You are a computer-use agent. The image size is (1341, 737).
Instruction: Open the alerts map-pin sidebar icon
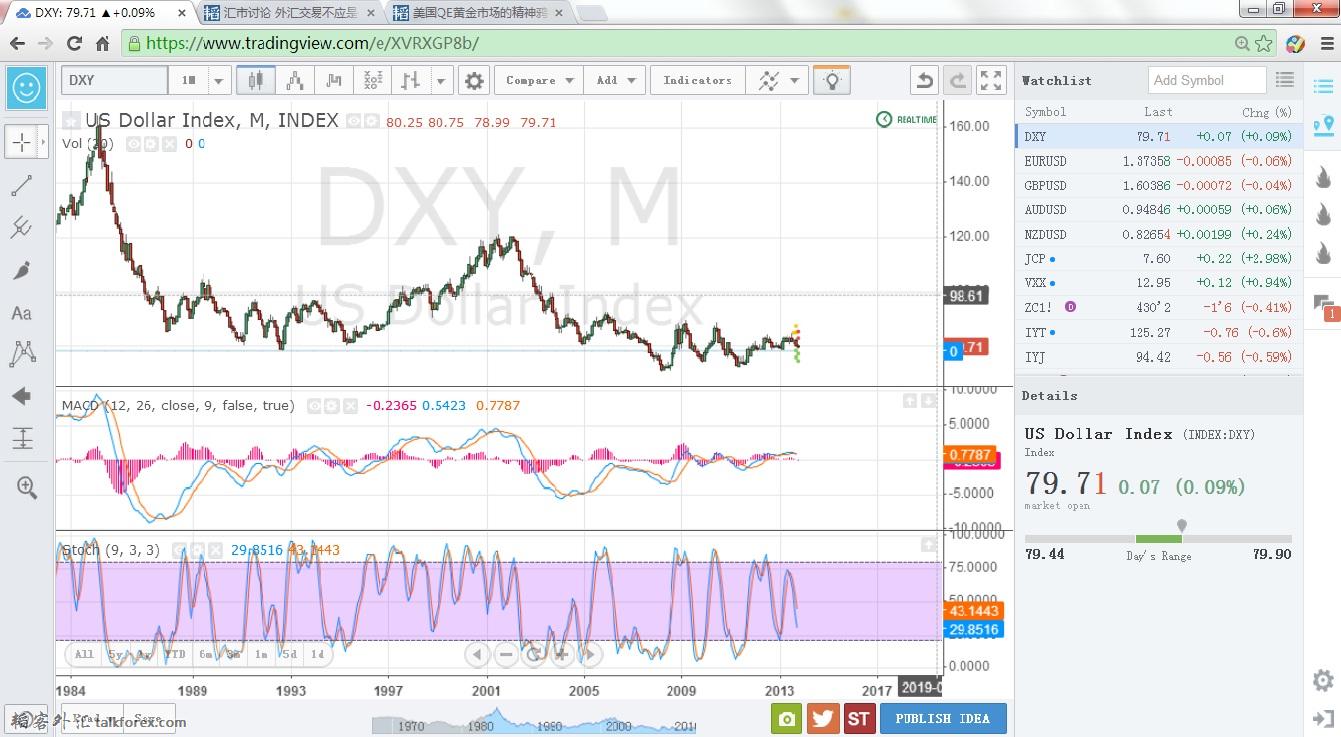[1323, 127]
